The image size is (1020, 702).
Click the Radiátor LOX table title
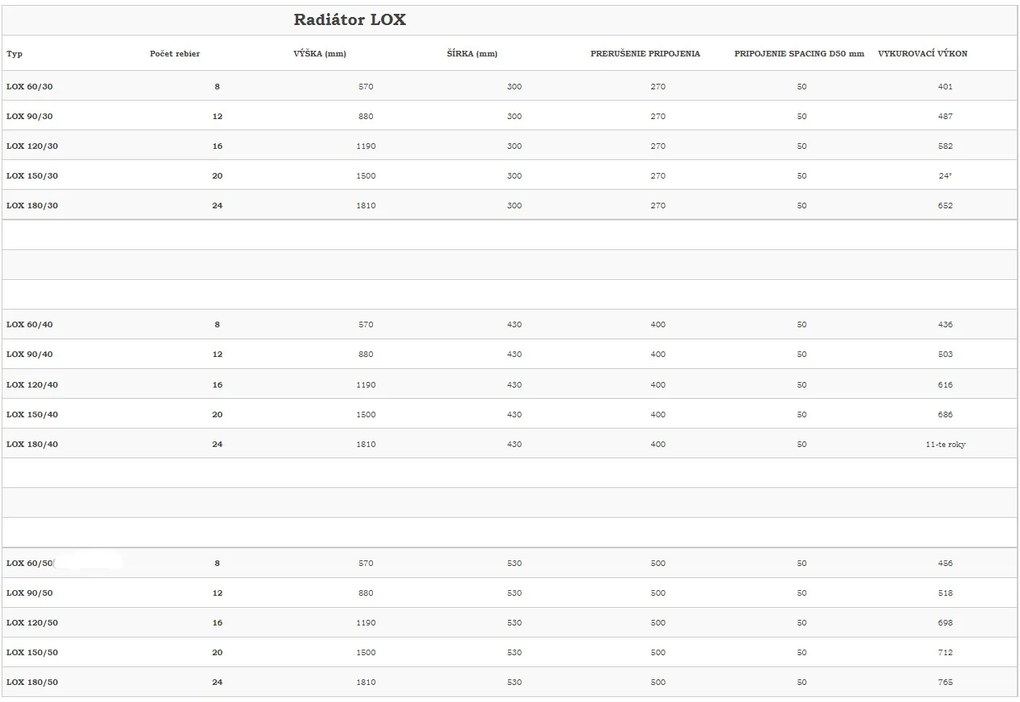pos(349,20)
